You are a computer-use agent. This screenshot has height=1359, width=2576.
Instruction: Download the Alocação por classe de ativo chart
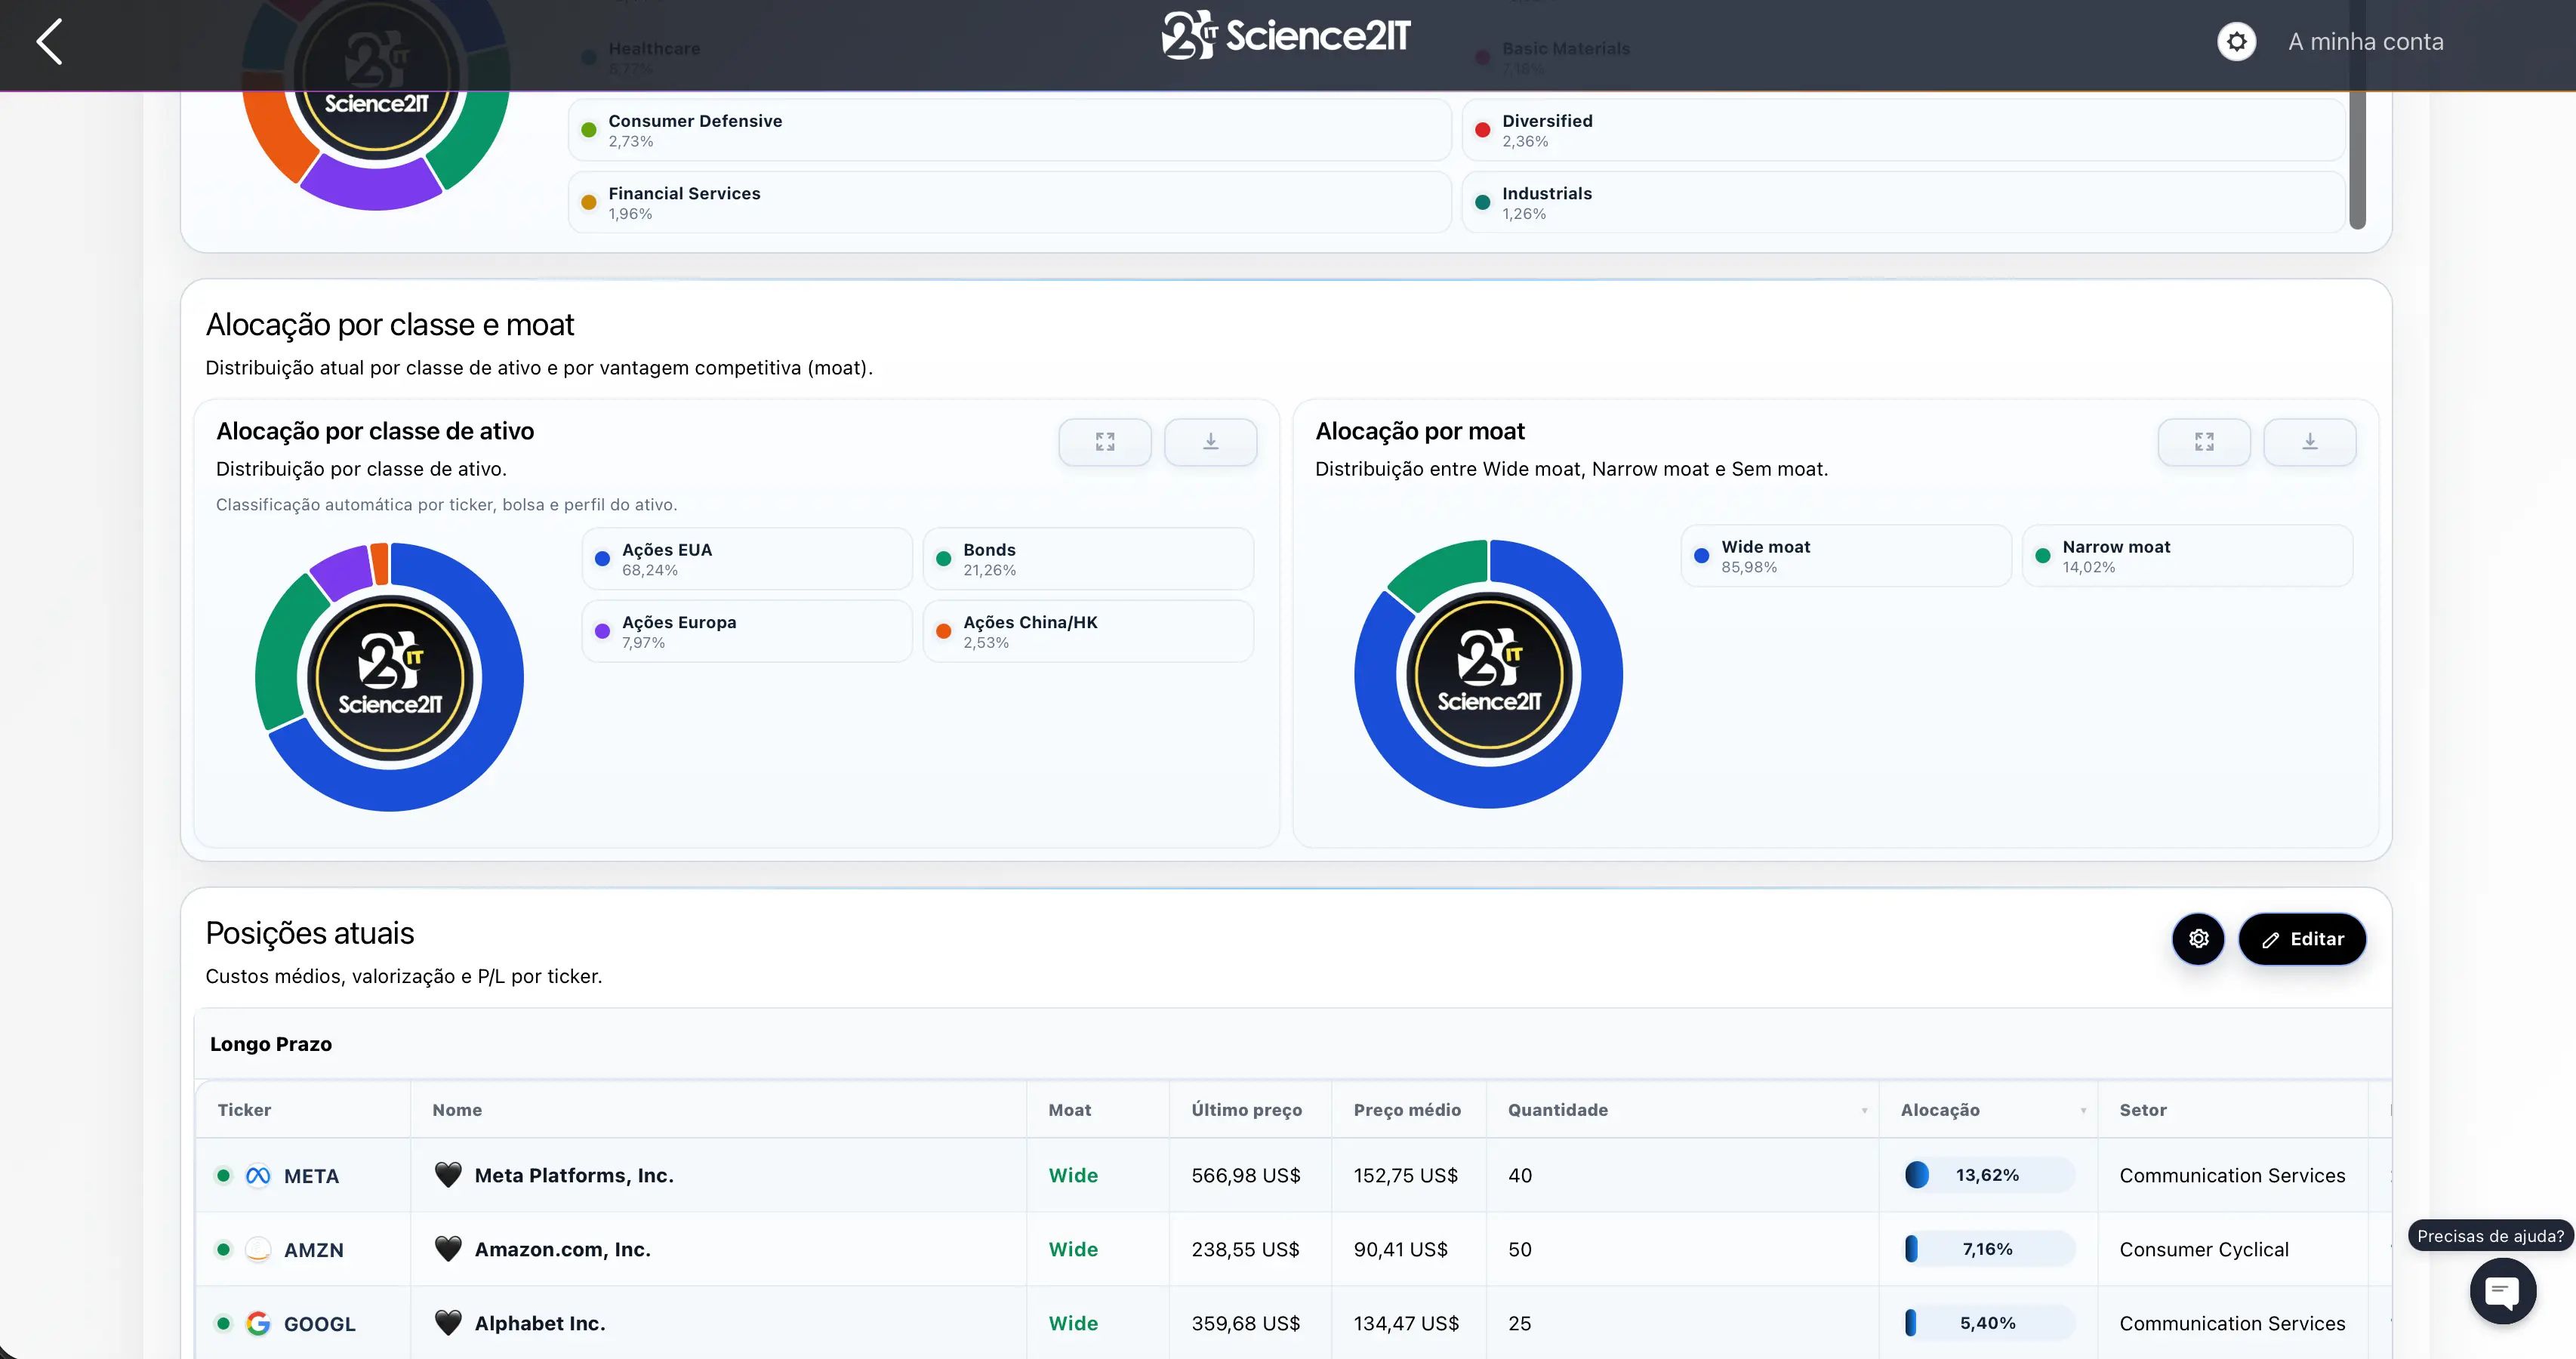pyautogui.click(x=1210, y=442)
